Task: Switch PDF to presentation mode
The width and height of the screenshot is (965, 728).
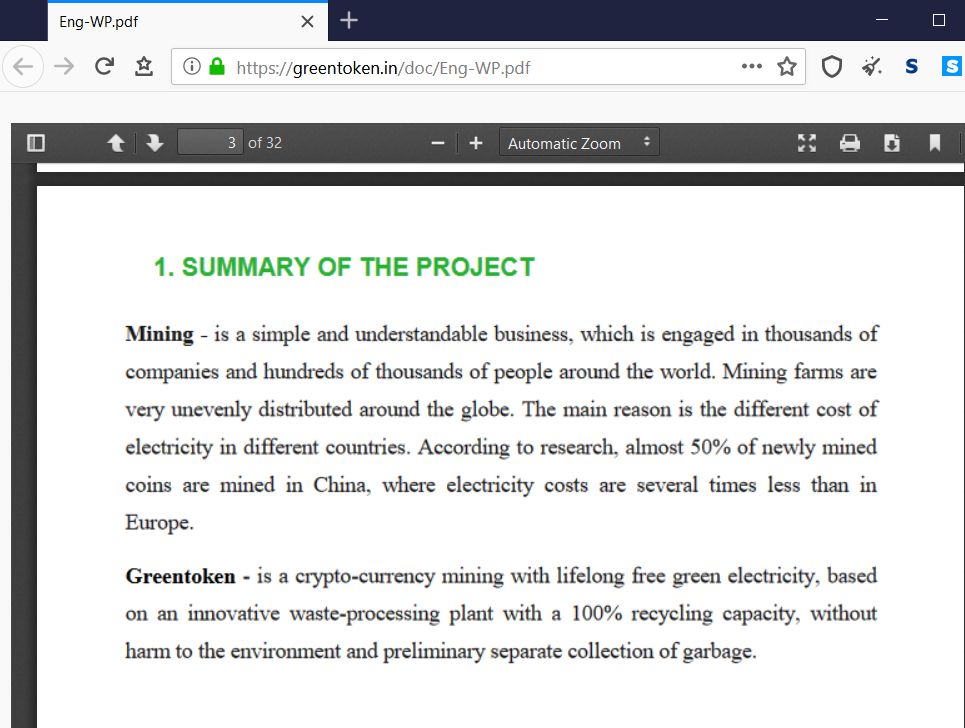Action: pyautogui.click(x=807, y=143)
